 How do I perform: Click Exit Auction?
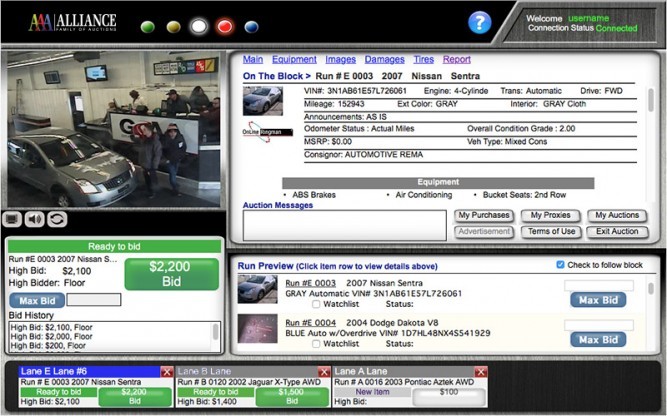click(x=617, y=231)
